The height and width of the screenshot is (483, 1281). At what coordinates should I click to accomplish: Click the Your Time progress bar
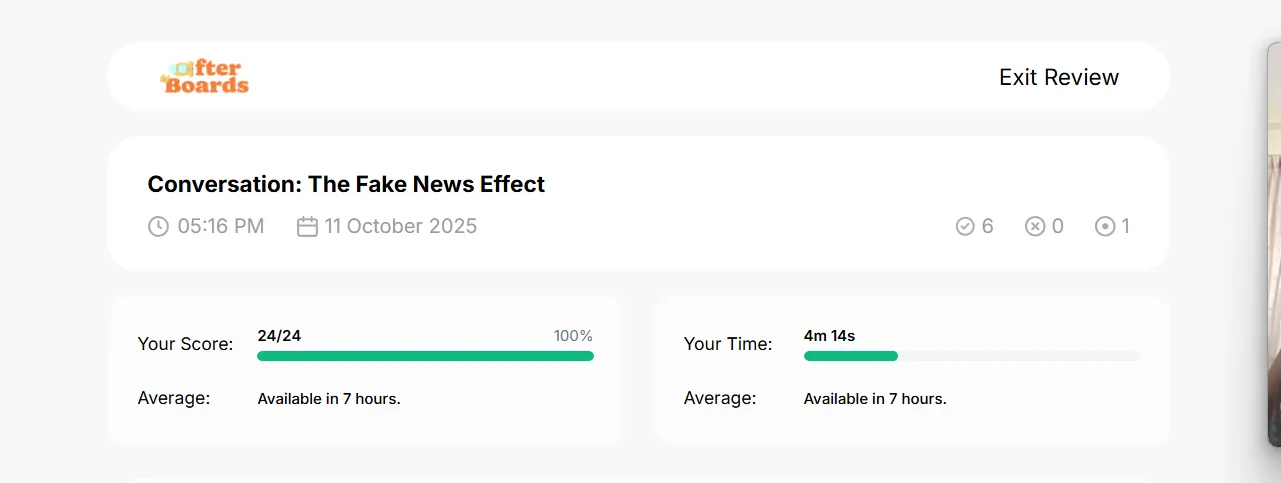point(972,356)
